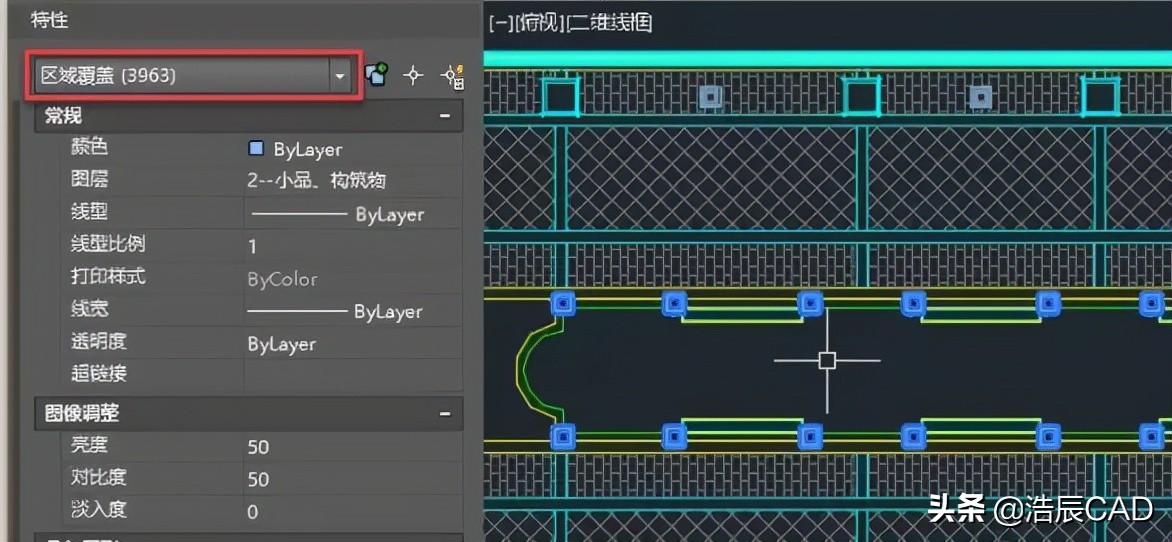This screenshot has height=542, width=1172.
Task: Click the 颜色 row's blue color swatch
Action: coord(256,149)
